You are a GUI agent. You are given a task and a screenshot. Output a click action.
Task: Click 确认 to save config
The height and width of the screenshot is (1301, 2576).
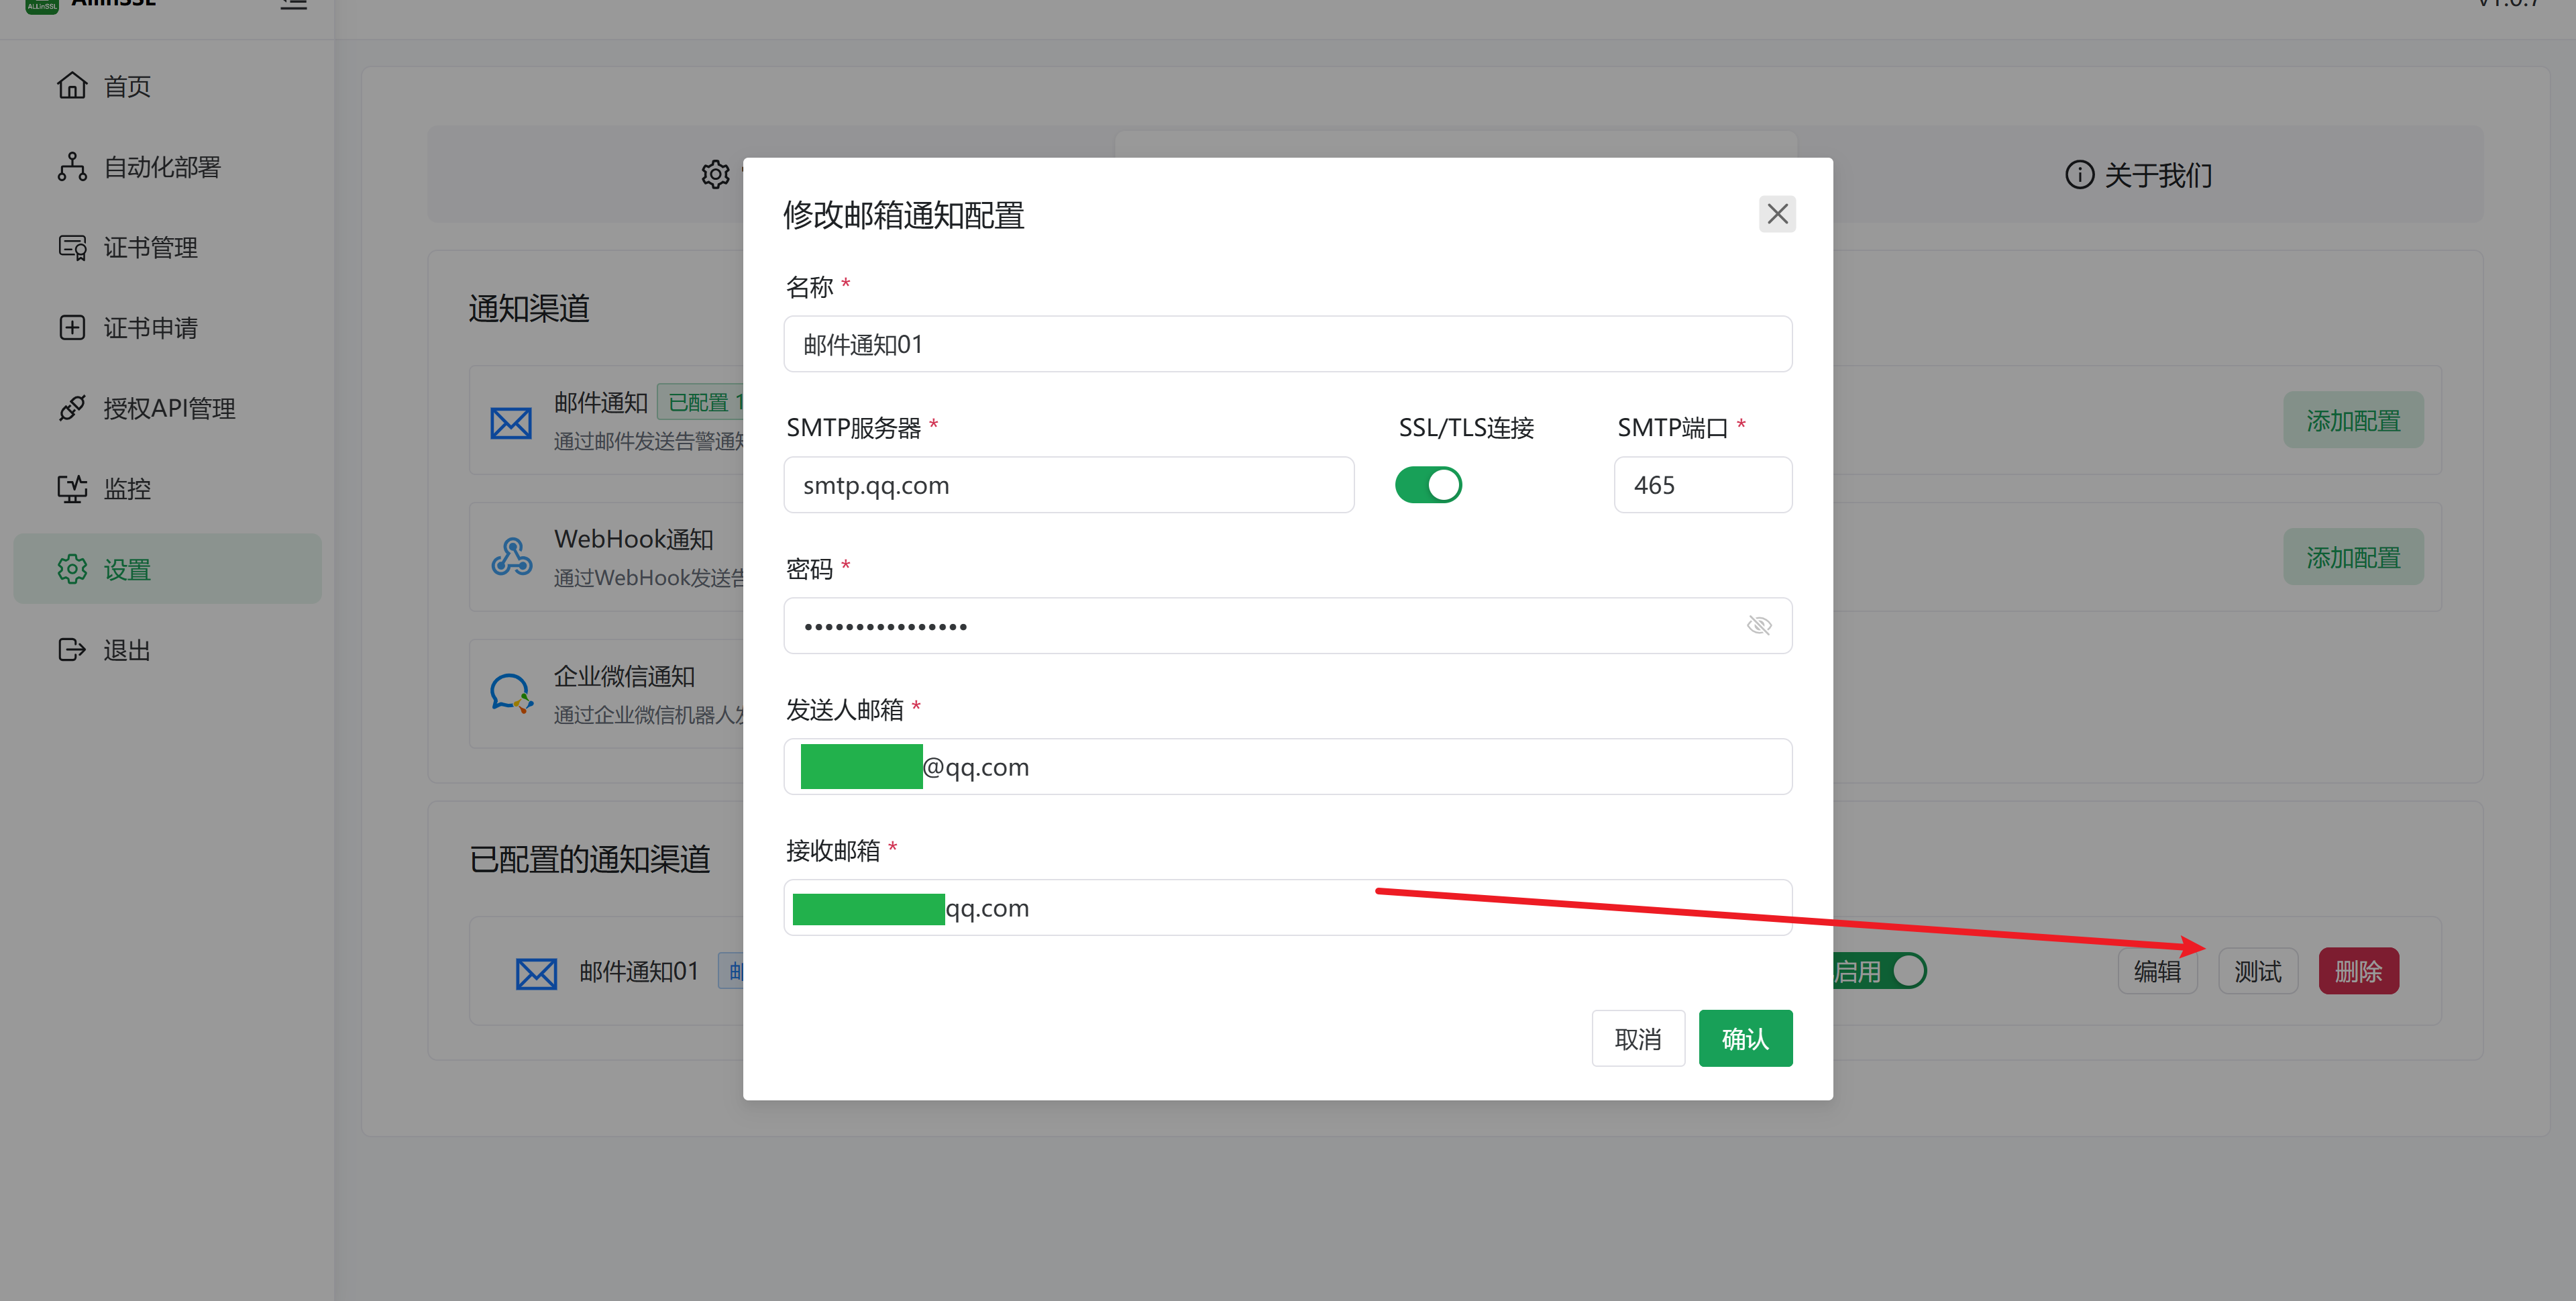pos(1745,1039)
